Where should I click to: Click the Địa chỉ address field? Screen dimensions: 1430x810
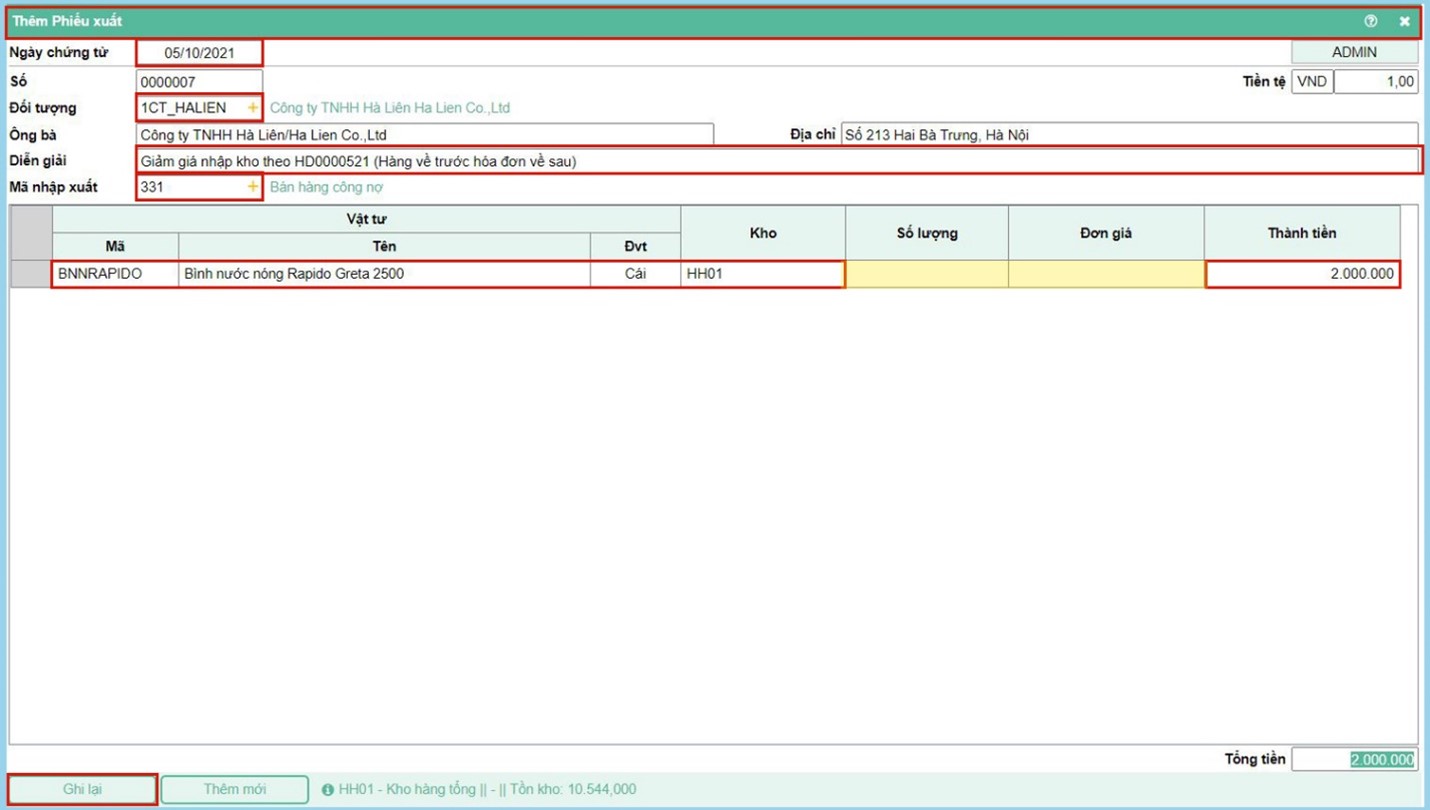[1128, 135]
